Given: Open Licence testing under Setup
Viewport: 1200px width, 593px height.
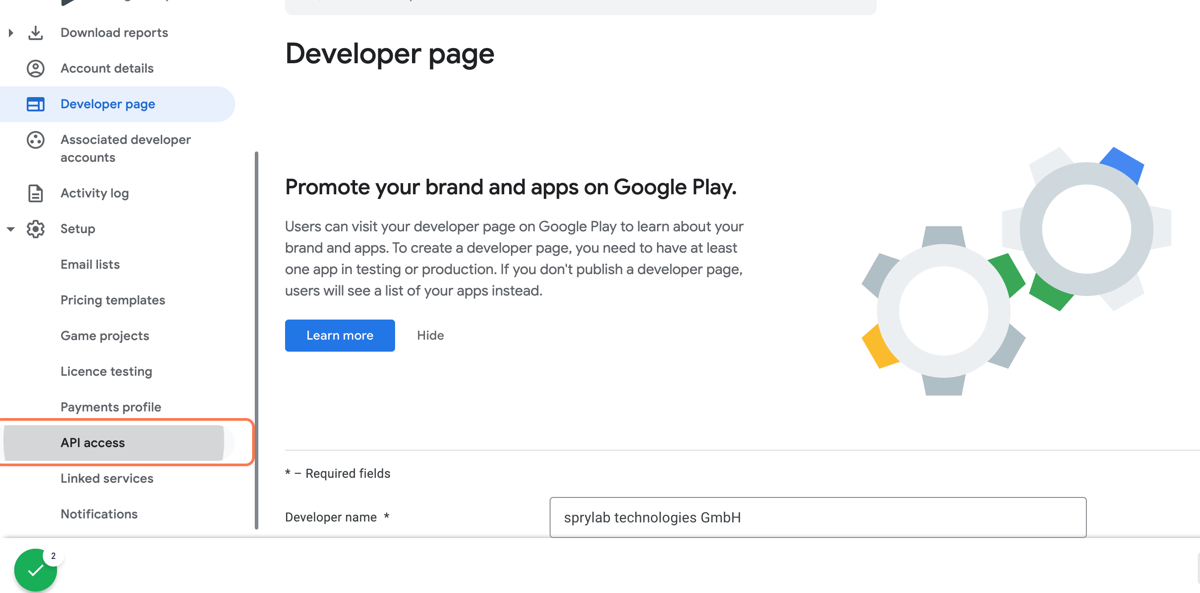Looking at the screenshot, I should coord(106,371).
